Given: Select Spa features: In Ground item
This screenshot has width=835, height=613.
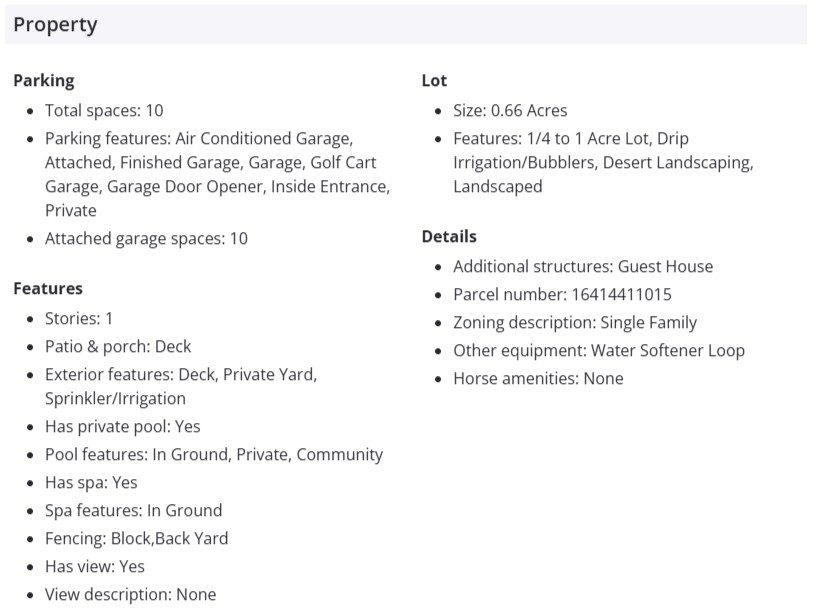Looking at the screenshot, I should (133, 510).
